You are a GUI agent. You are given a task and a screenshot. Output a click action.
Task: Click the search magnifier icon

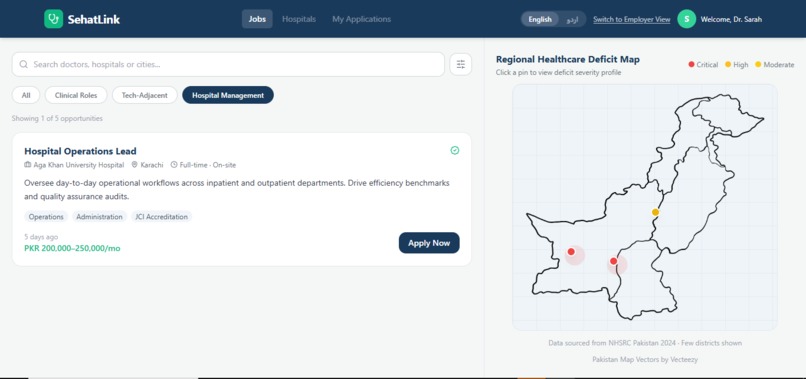24,64
